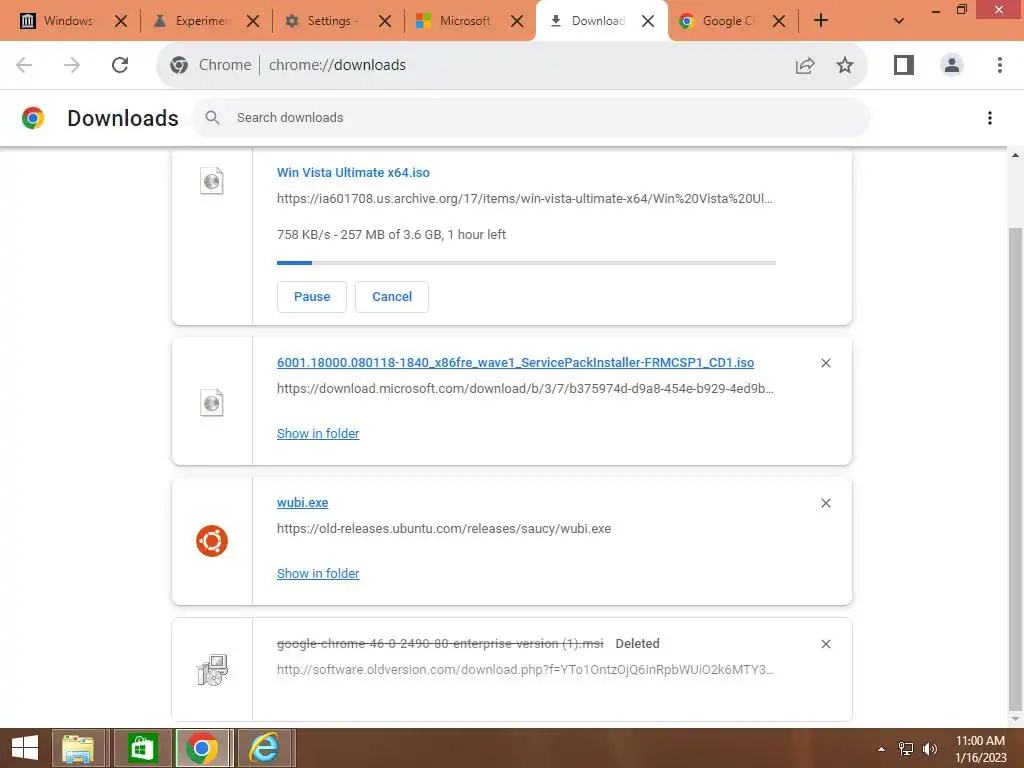This screenshot has height=768, width=1024.
Task: Close the Windows tab
Action: click(x=121, y=21)
